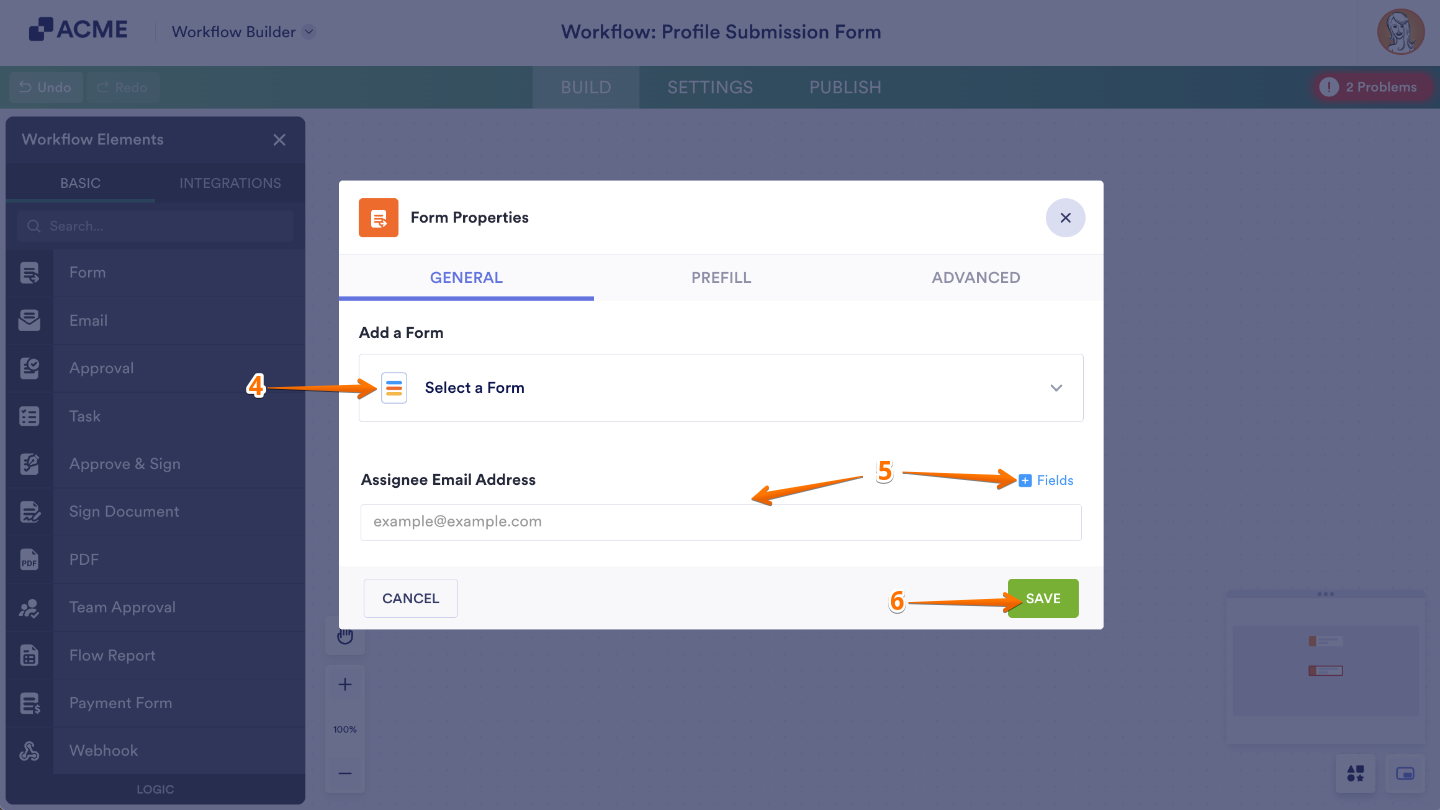Switch to the Integrations tab

point(230,183)
